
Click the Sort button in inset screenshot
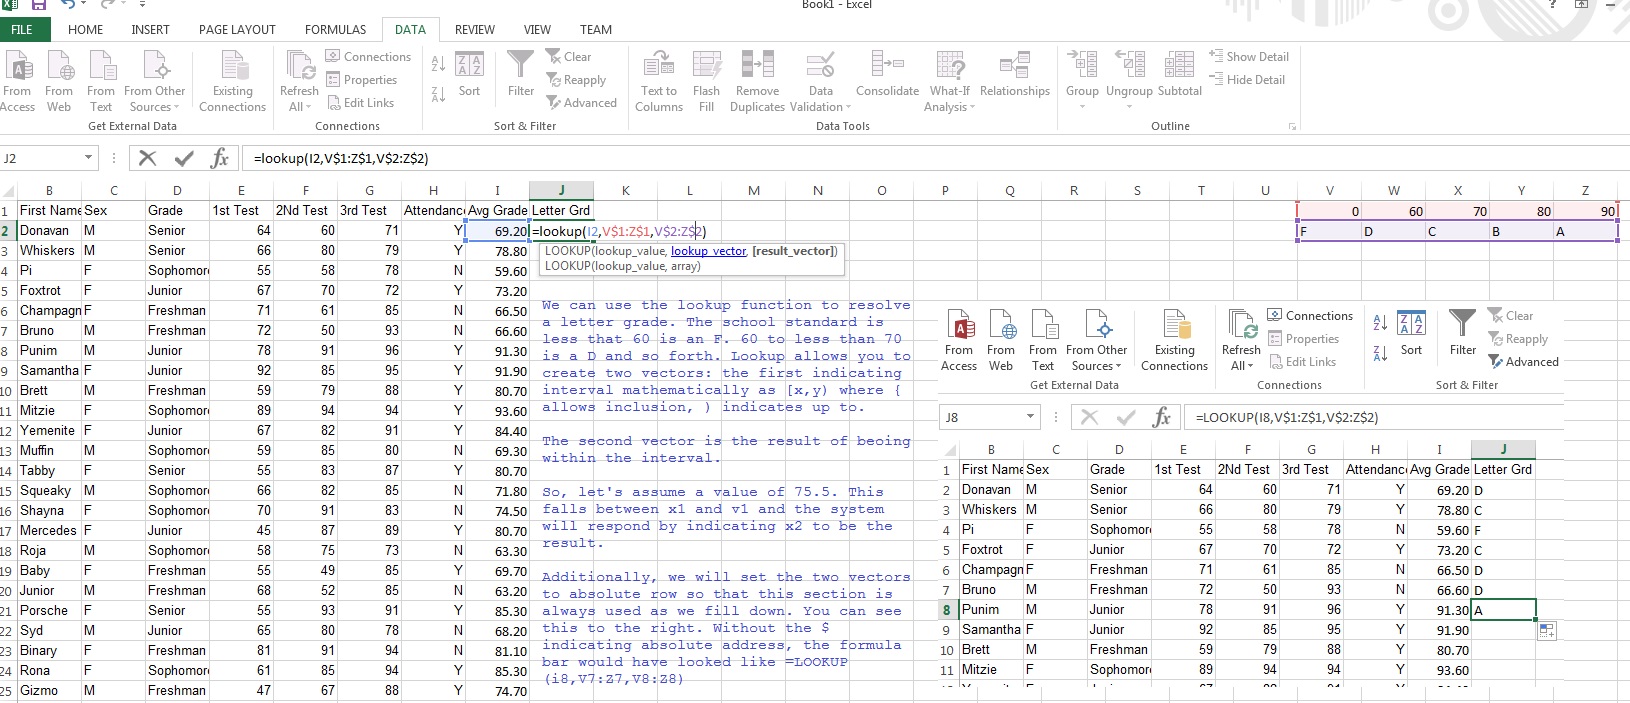point(1411,333)
